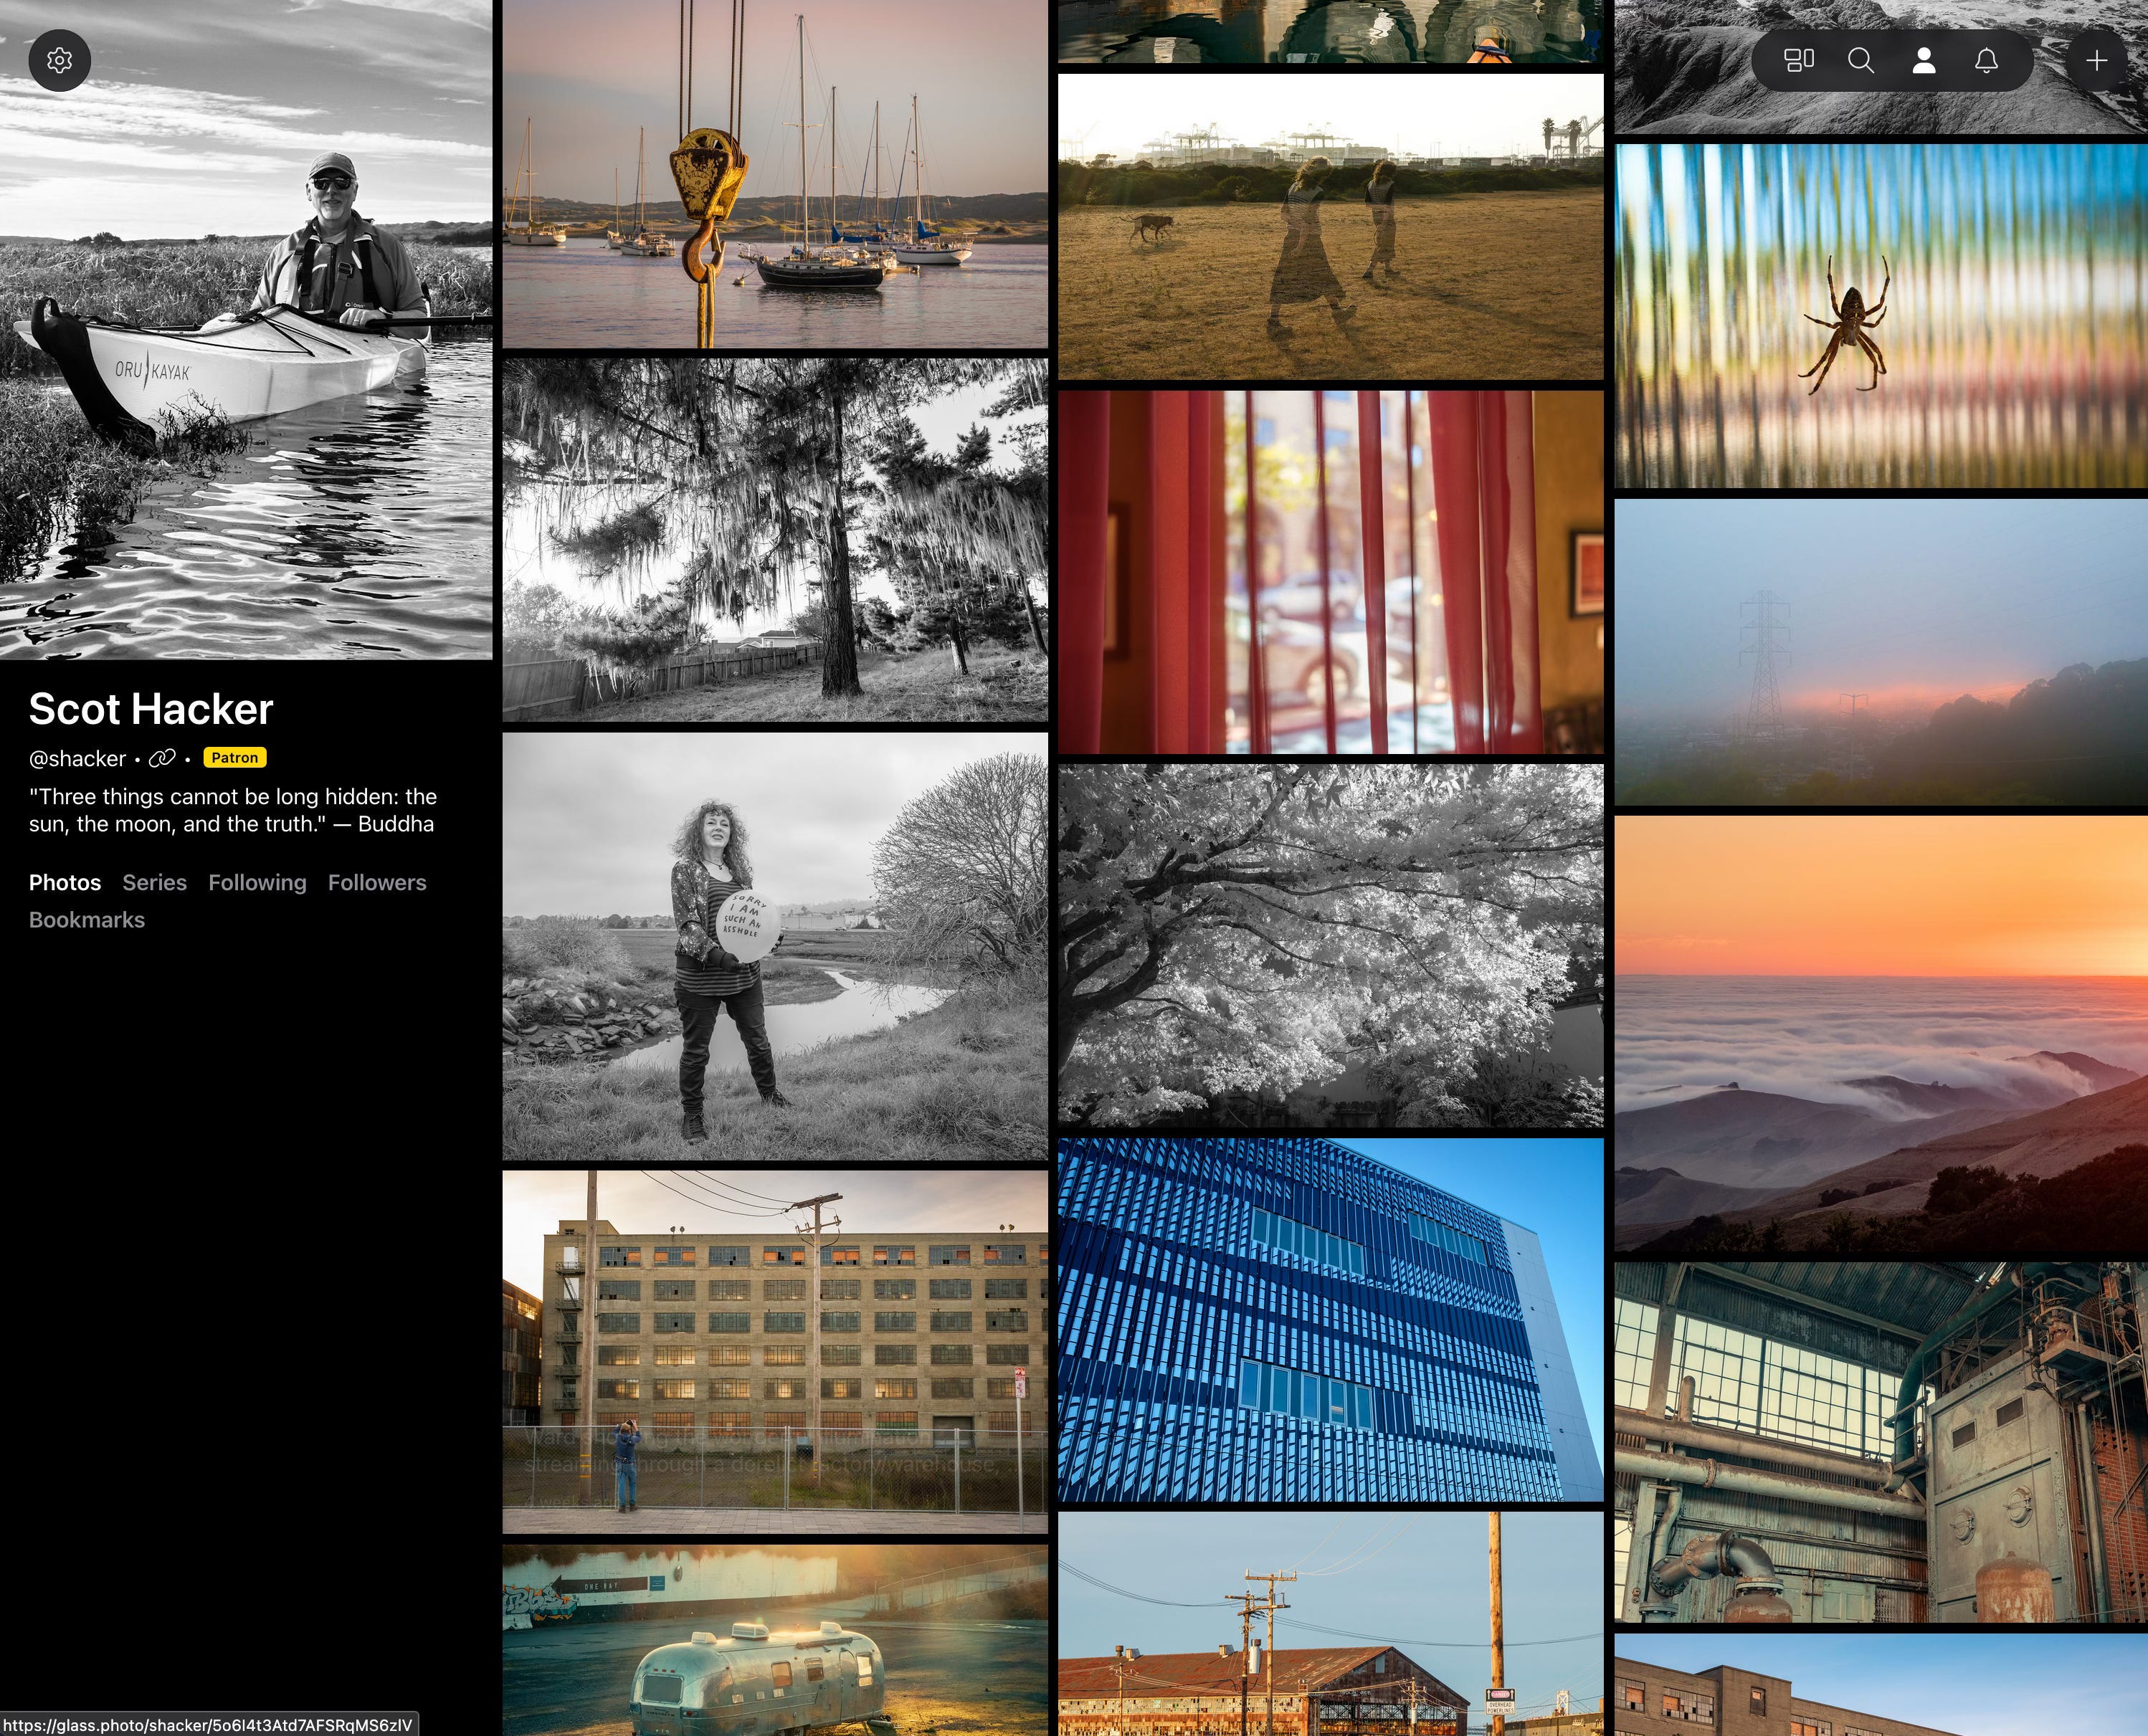Click the @shacker username
Screen dimensions: 2148x1736
point(77,759)
